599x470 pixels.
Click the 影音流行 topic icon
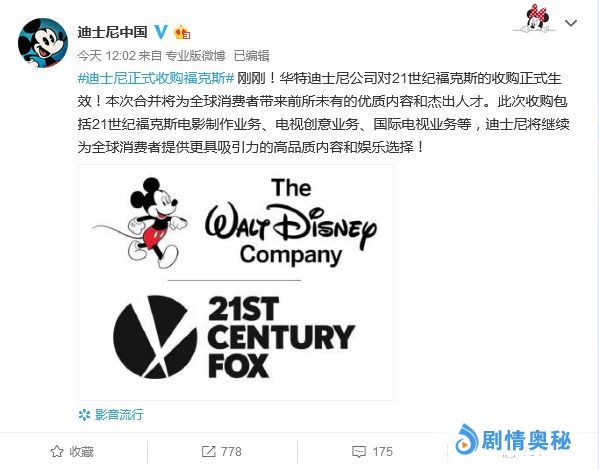point(84,415)
